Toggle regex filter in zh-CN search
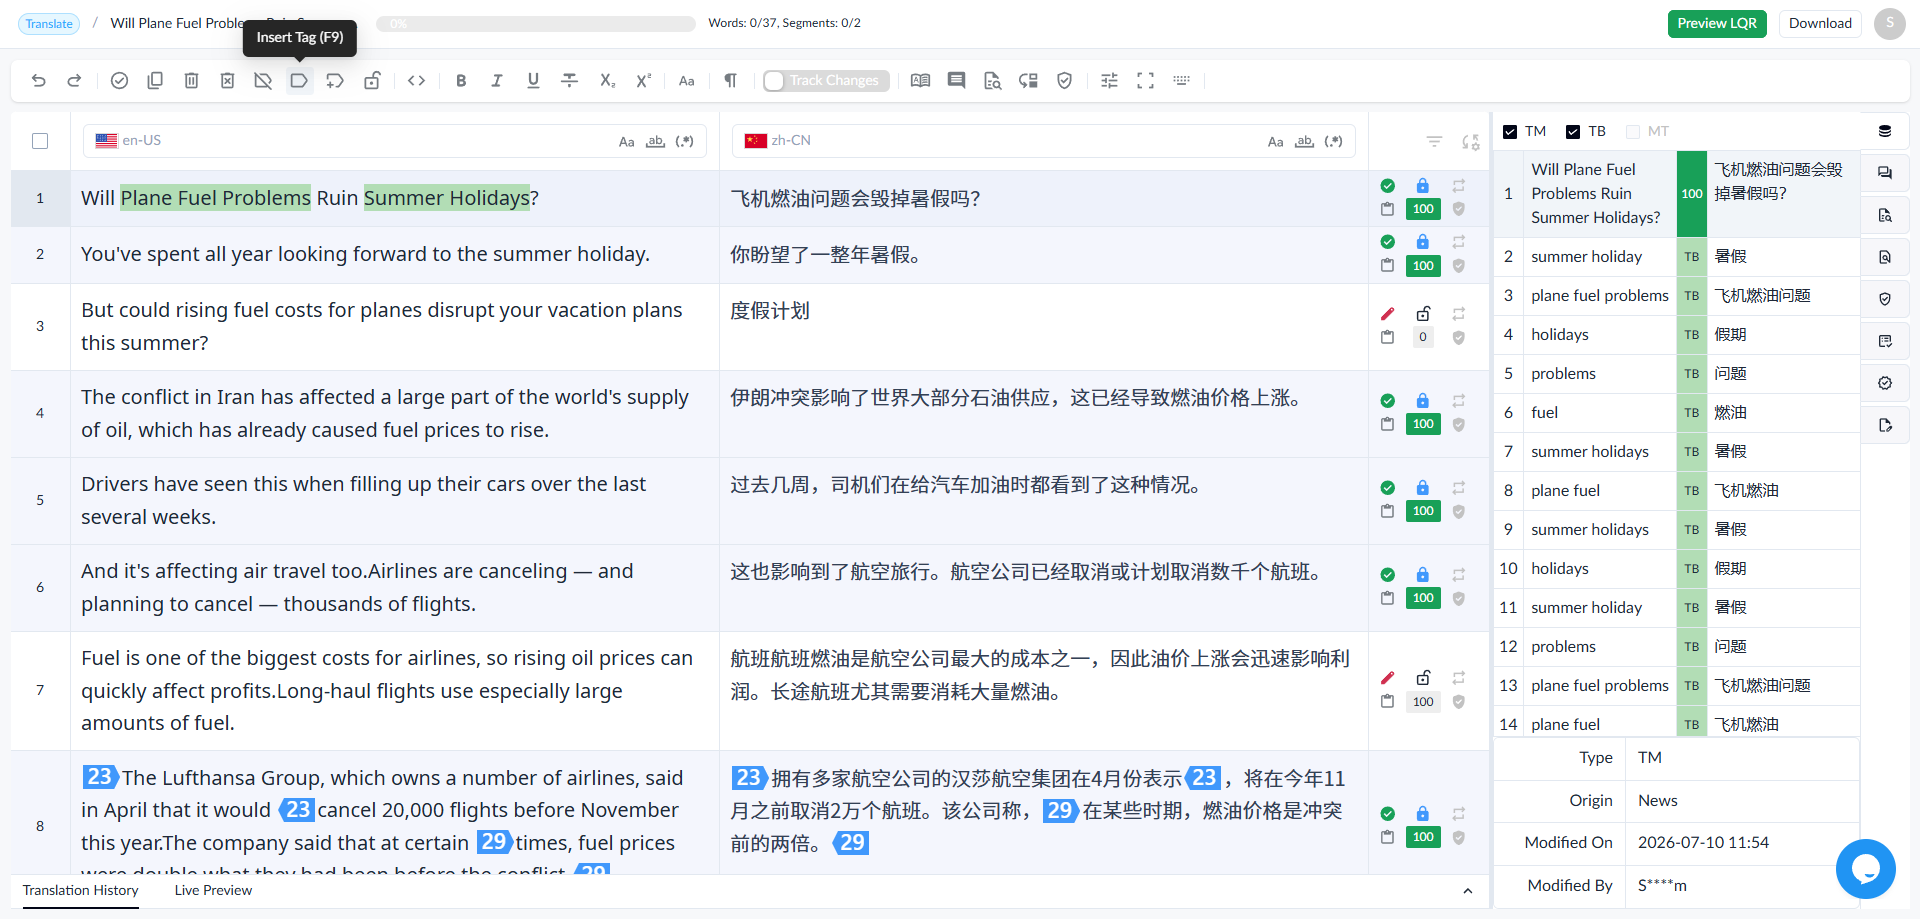 pyautogui.click(x=1334, y=142)
